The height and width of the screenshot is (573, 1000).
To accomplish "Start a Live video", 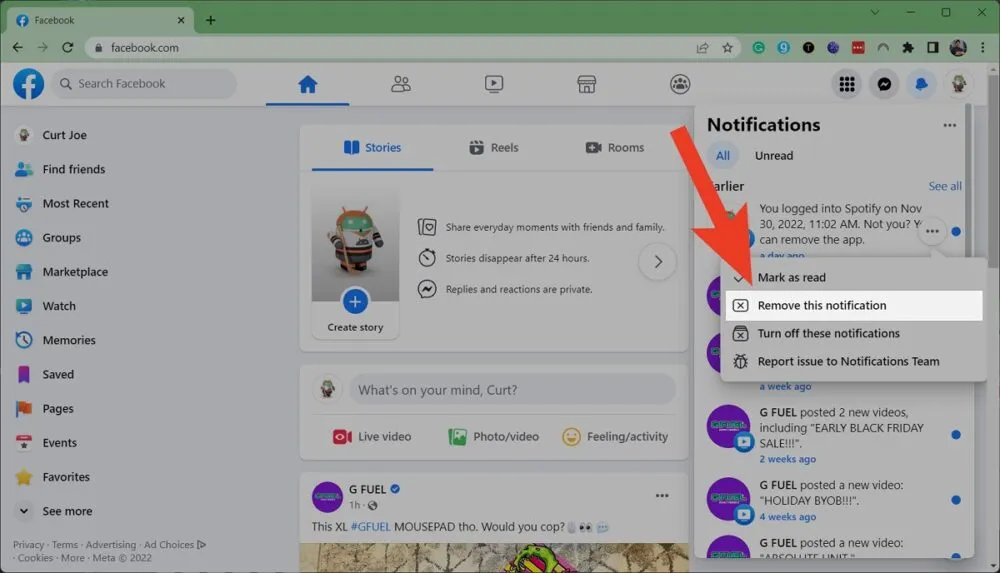I will (x=372, y=436).
